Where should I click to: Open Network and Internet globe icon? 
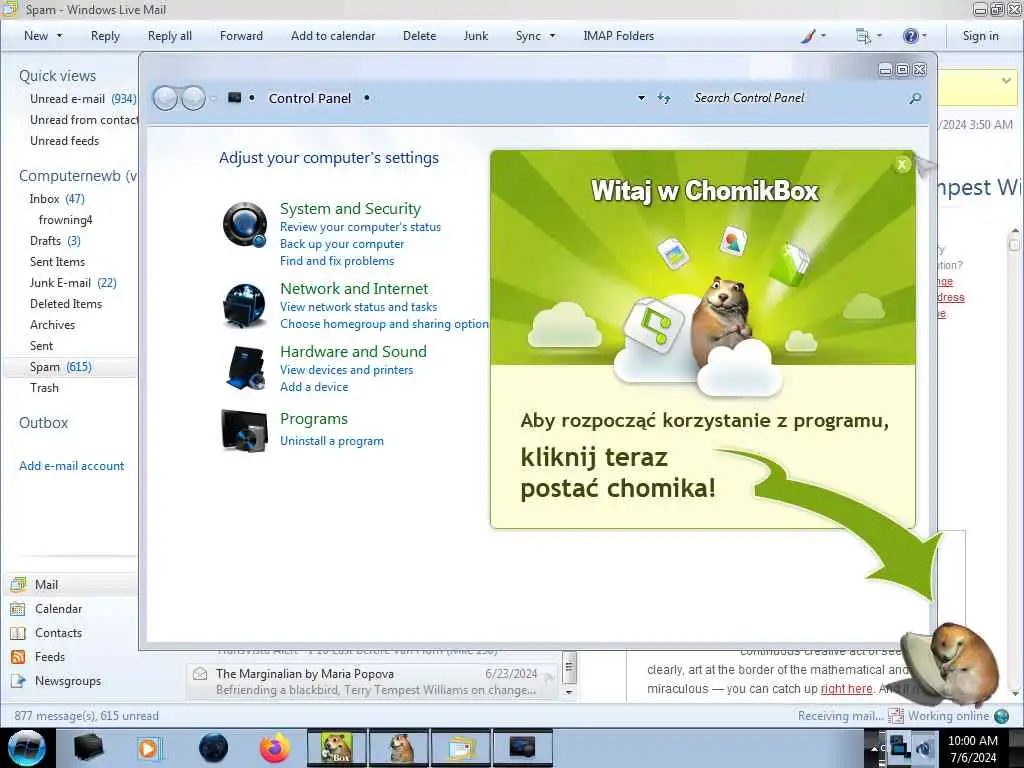point(244,305)
